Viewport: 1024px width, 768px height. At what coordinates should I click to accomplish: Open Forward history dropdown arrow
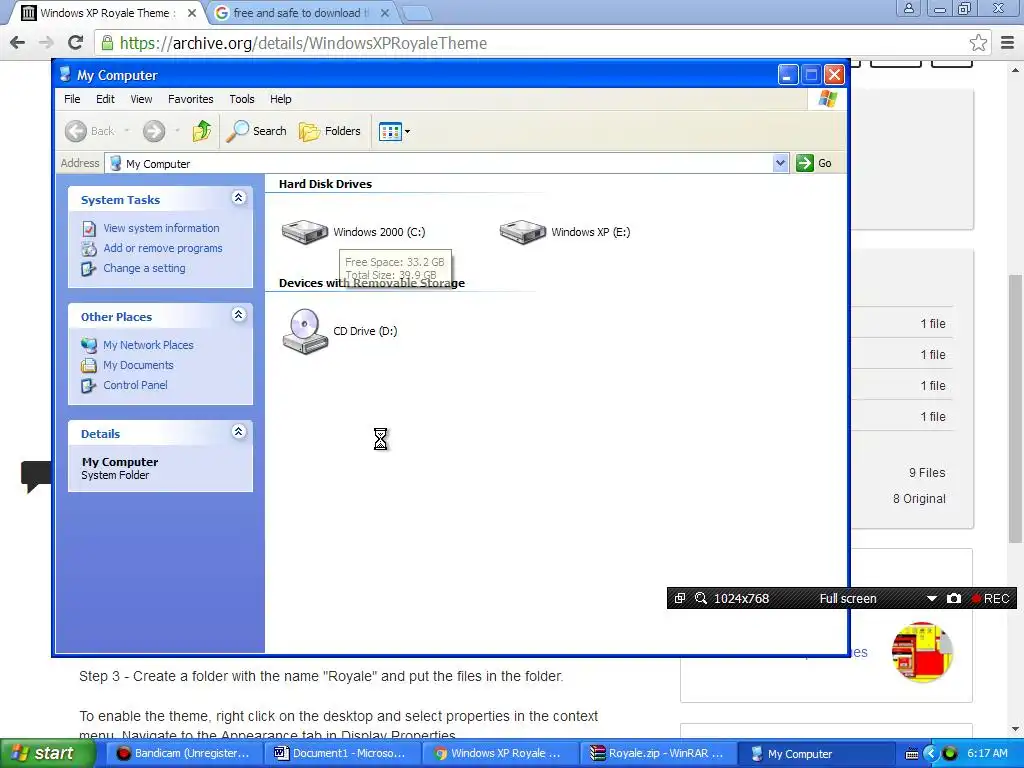pos(177,131)
